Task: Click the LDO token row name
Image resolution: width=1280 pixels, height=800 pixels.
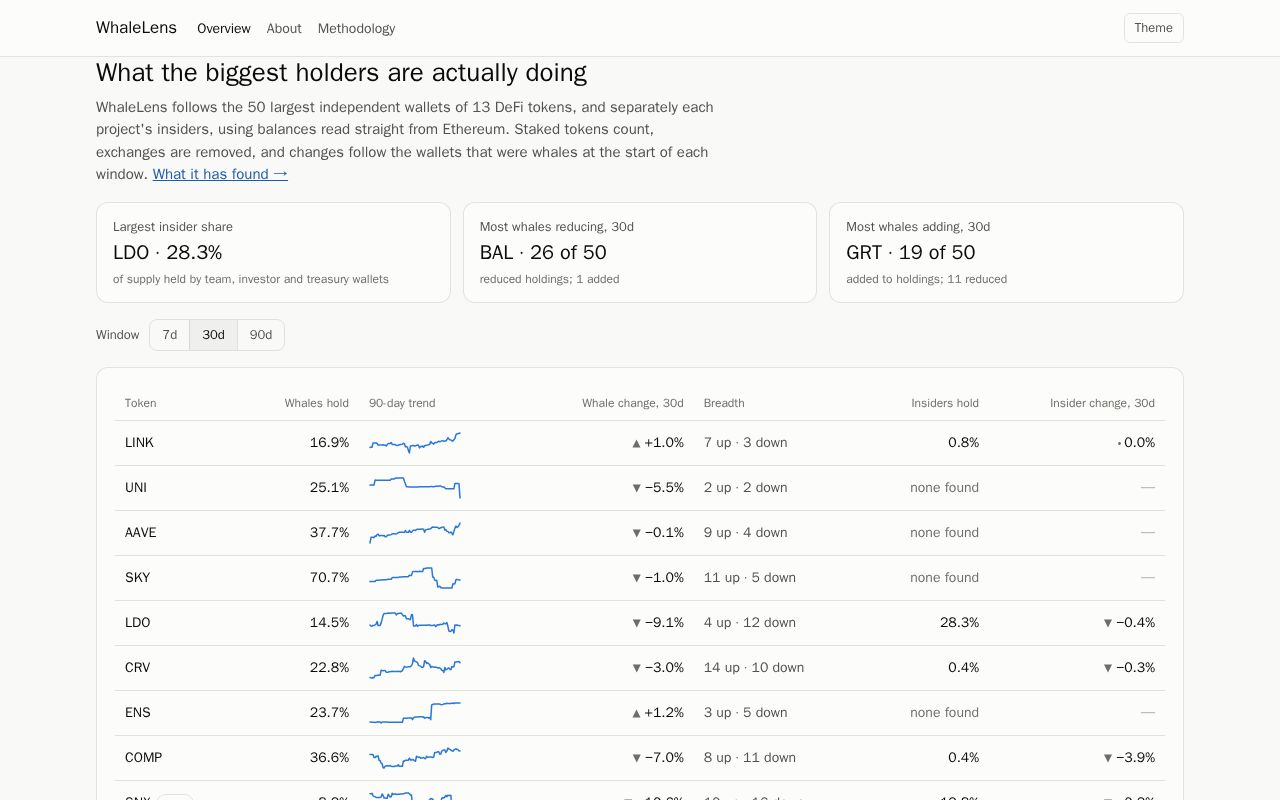Action: click(137, 622)
